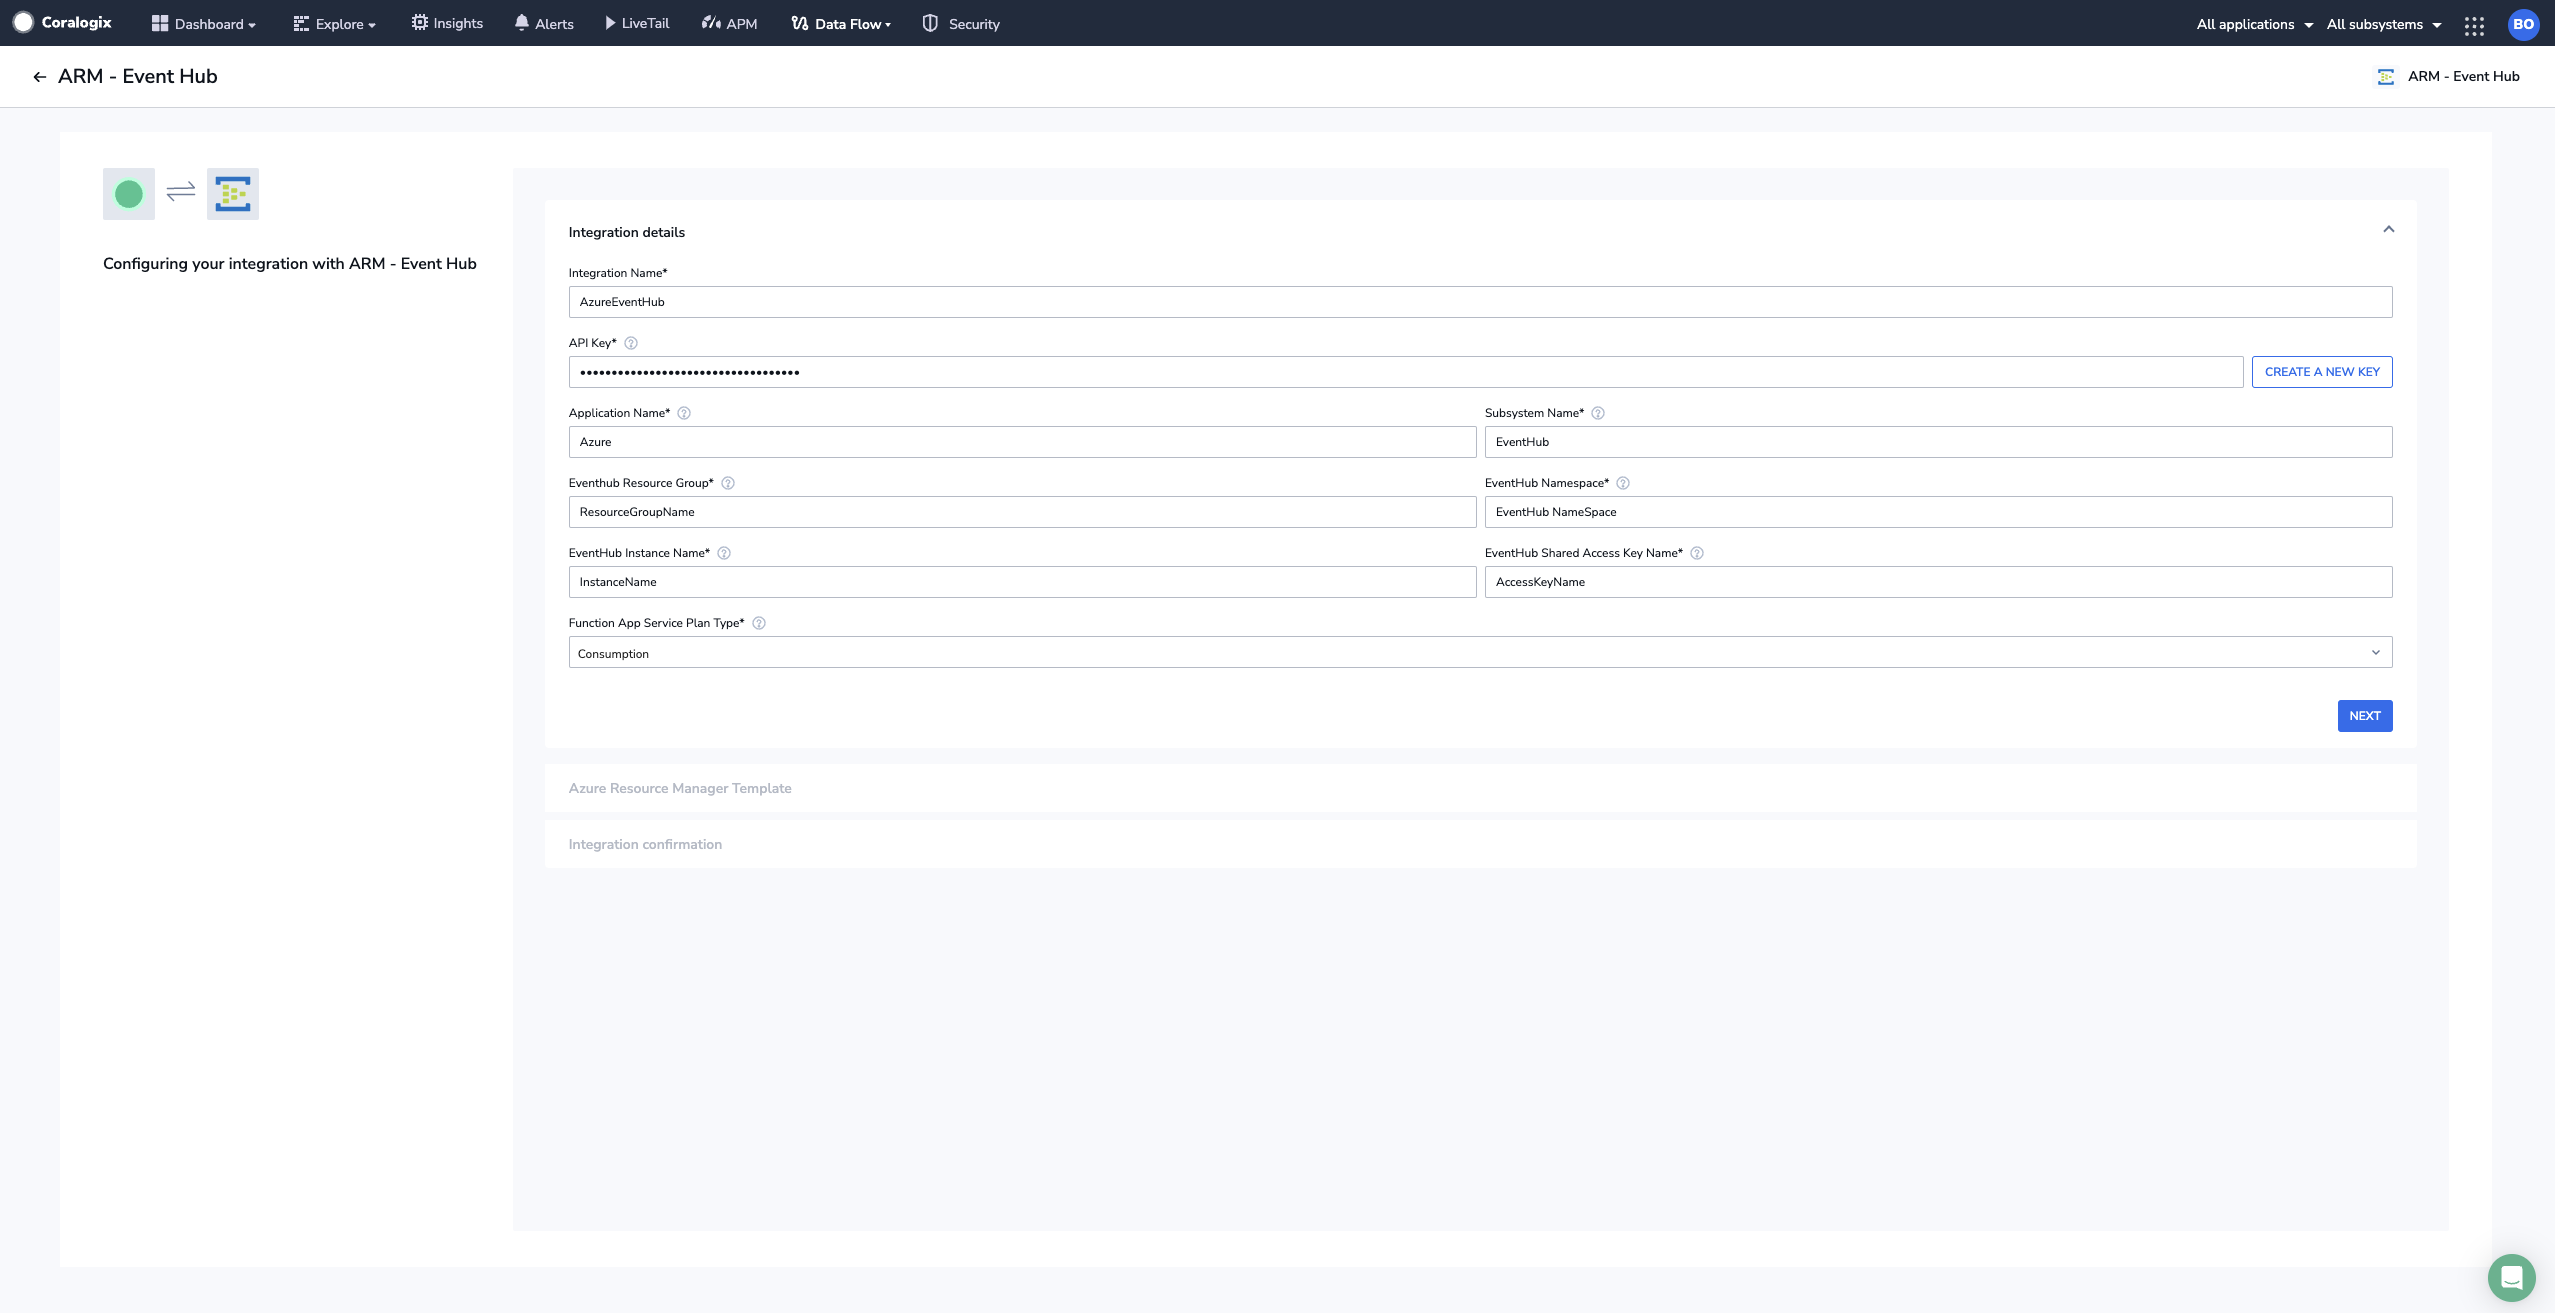Open the Explore menu
The height and width of the screenshot is (1313, 2555).
(335, 24)
